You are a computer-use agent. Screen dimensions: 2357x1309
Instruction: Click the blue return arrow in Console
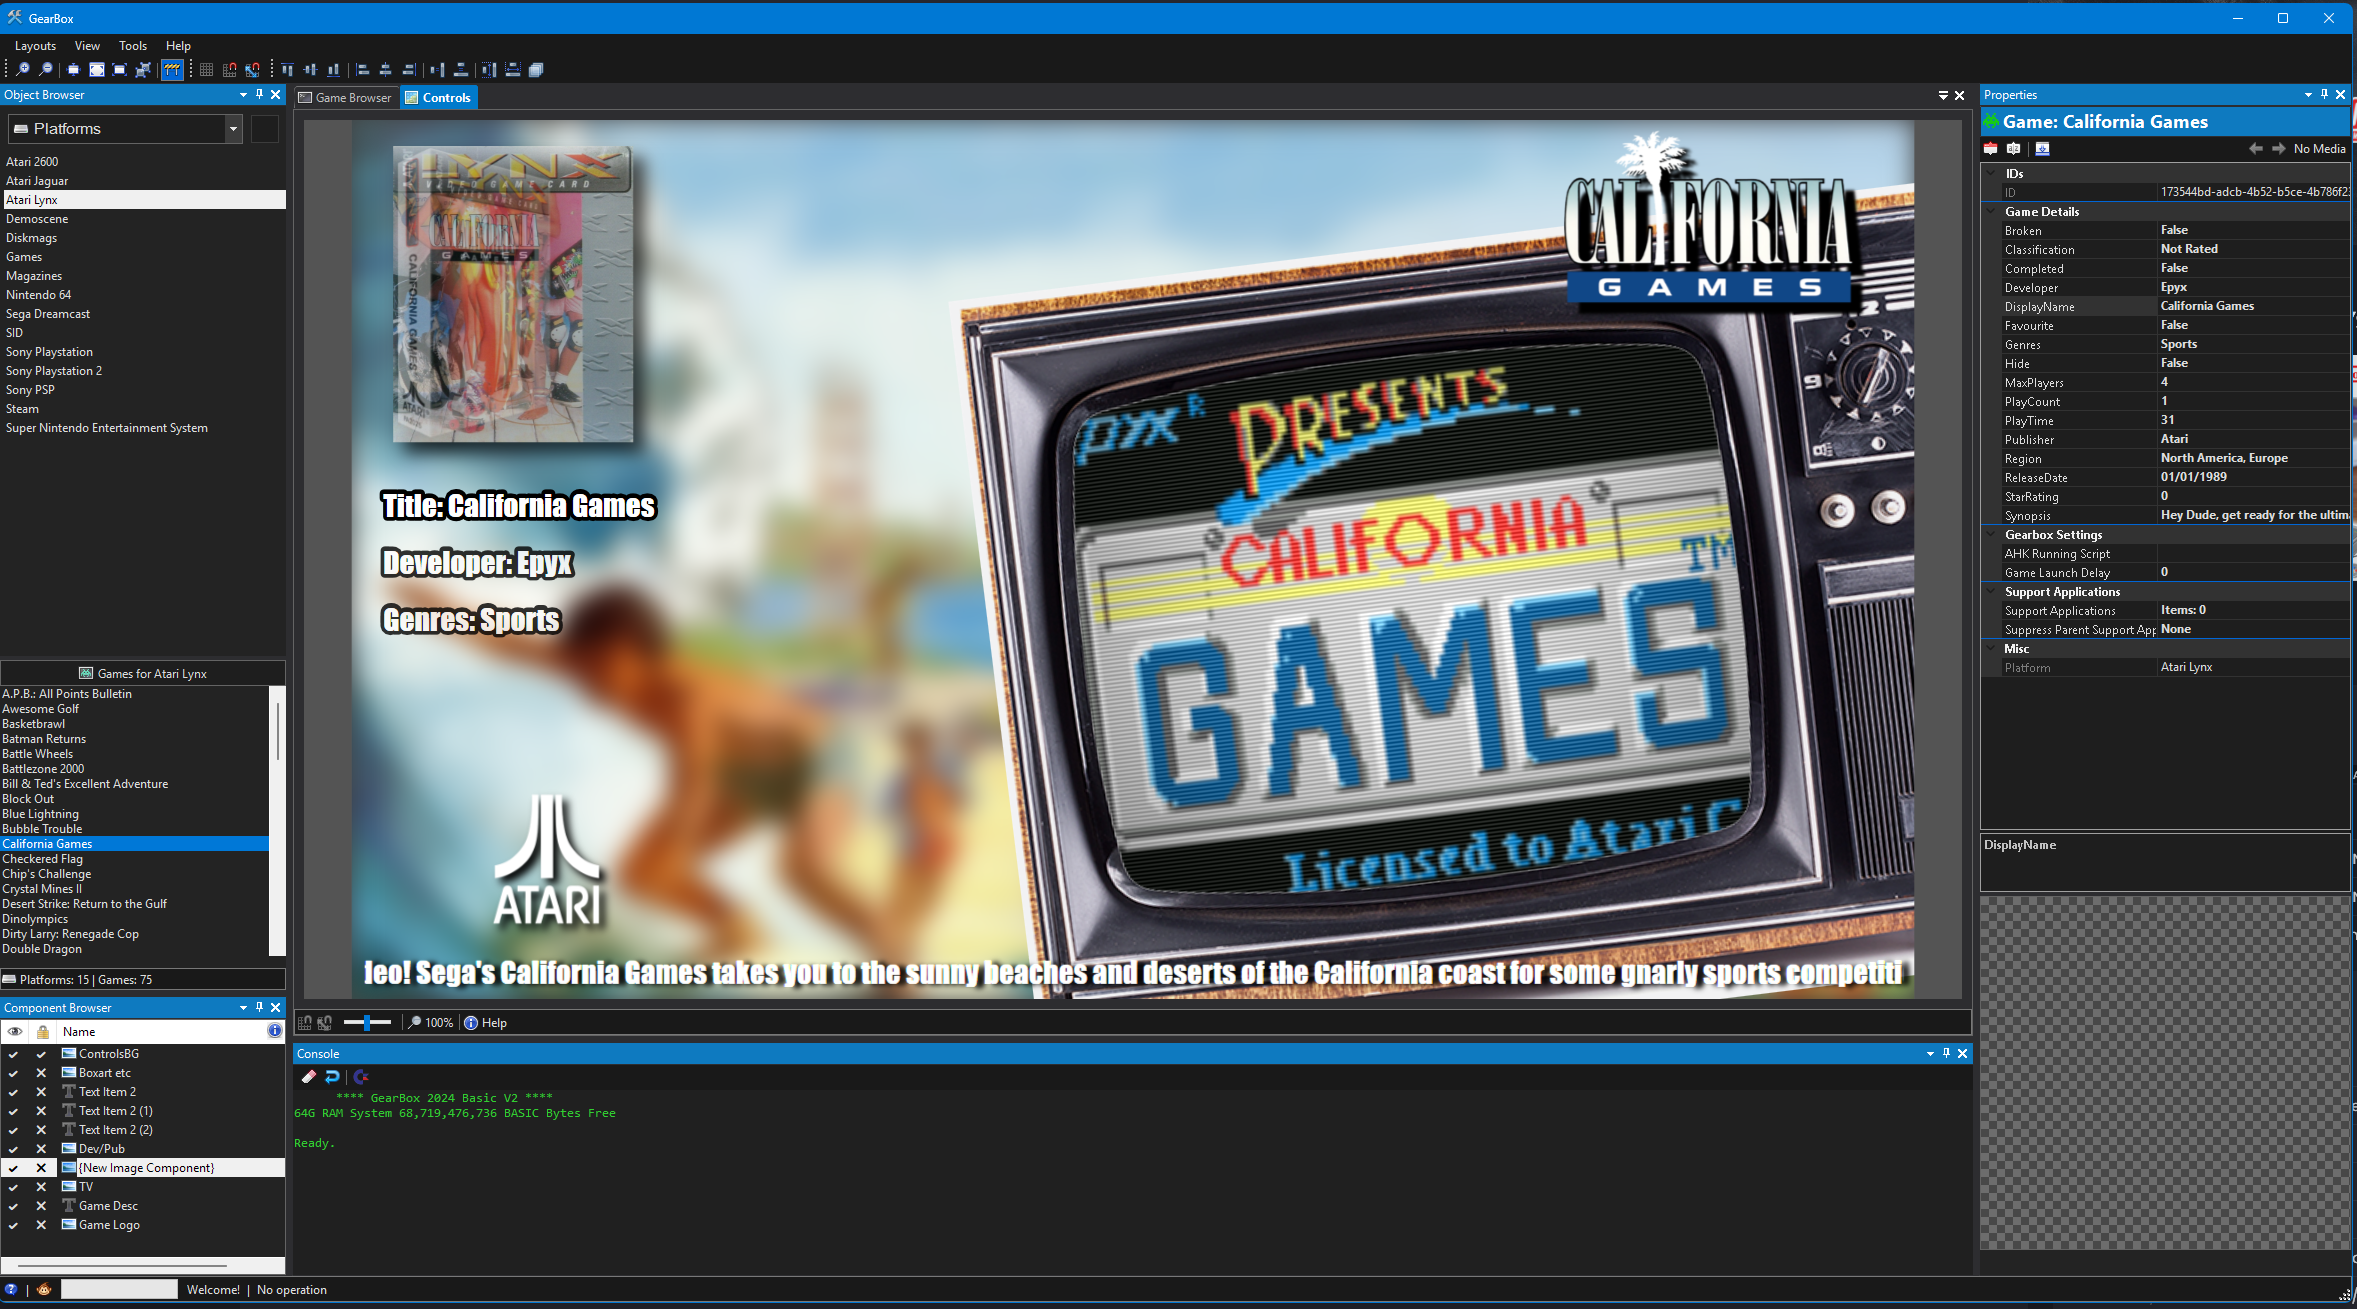(x=333, y=1077)
